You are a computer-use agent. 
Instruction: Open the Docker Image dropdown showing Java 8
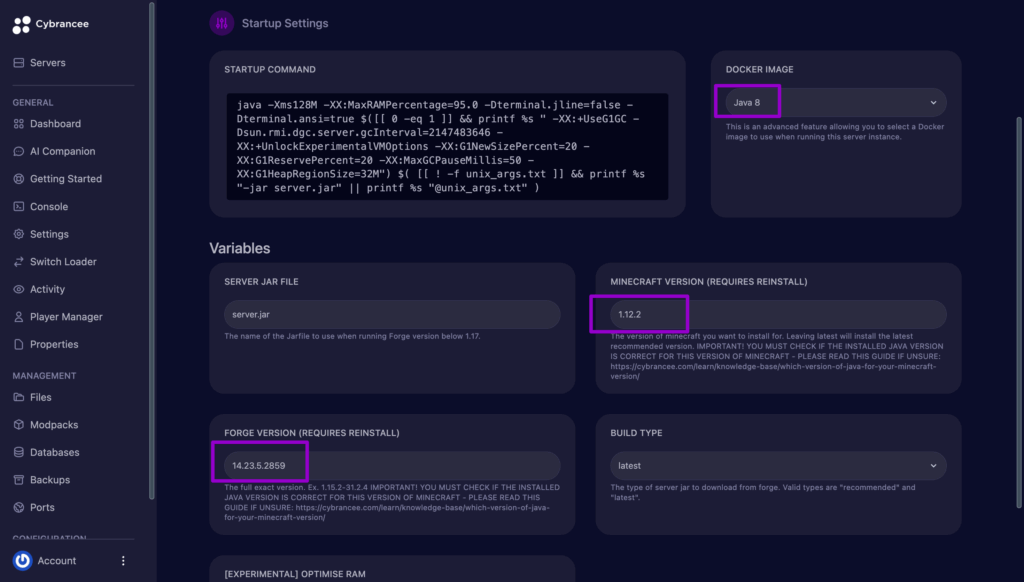[835, 103]
